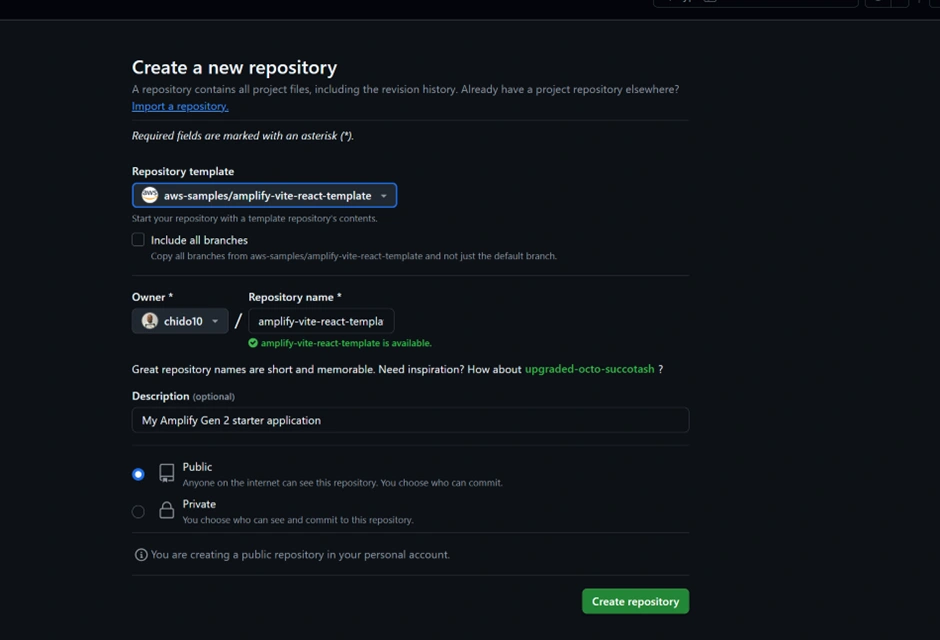
Task: Use the upgraded-octo-succotash name suggestion
Action: 589,369
